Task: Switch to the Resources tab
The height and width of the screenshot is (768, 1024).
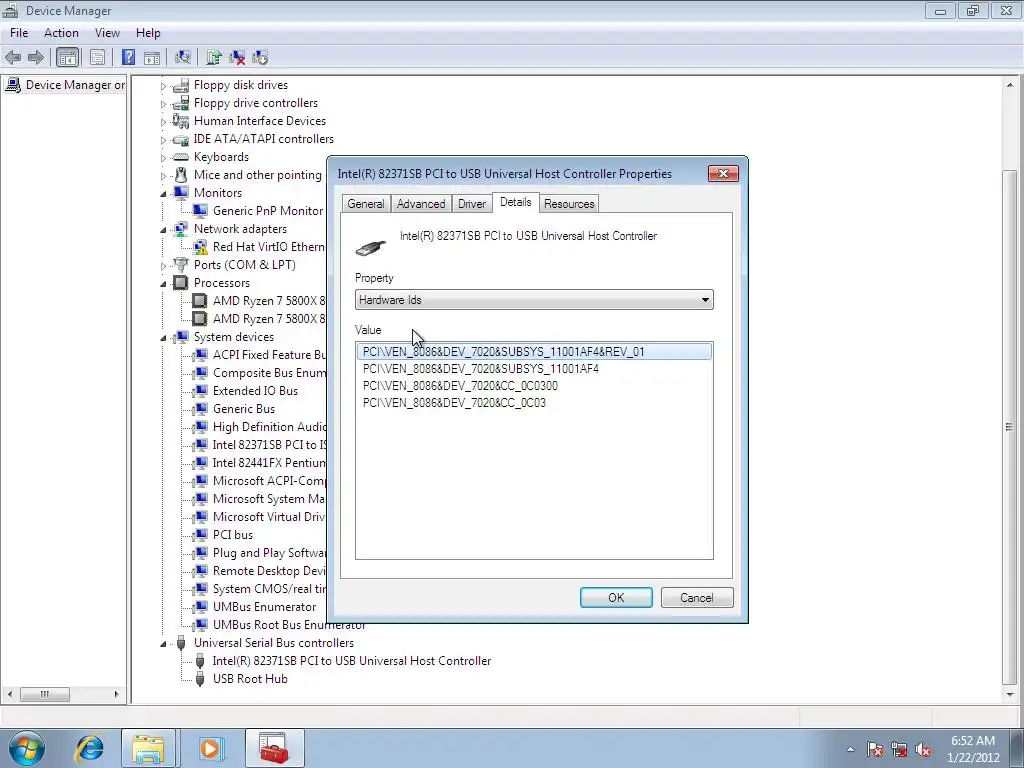Action: pos(569,204)
